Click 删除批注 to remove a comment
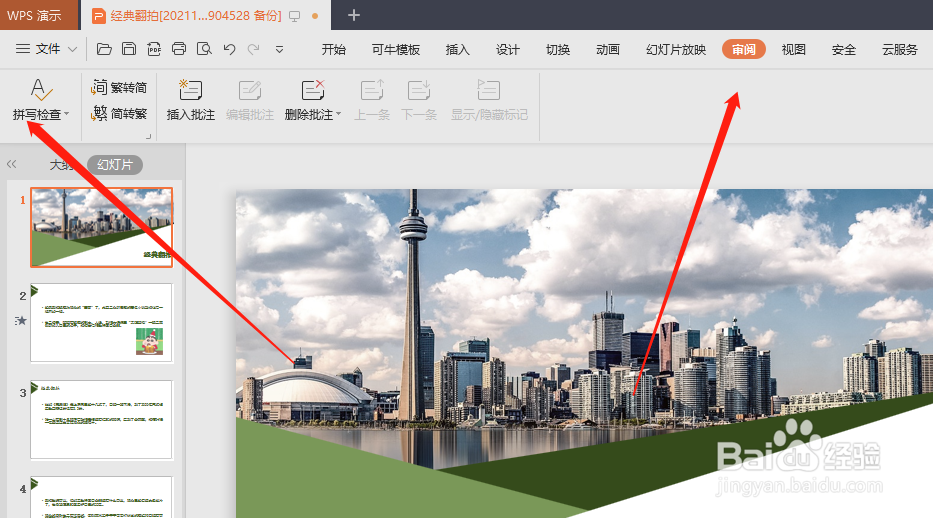 point(308,100)
